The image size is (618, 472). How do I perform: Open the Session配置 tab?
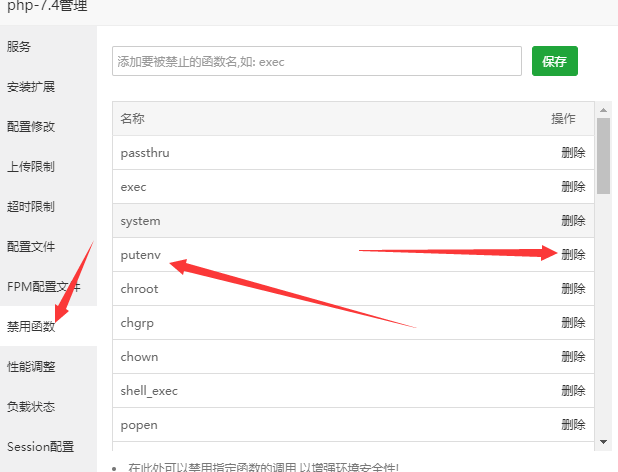click(x=40, y=447)
